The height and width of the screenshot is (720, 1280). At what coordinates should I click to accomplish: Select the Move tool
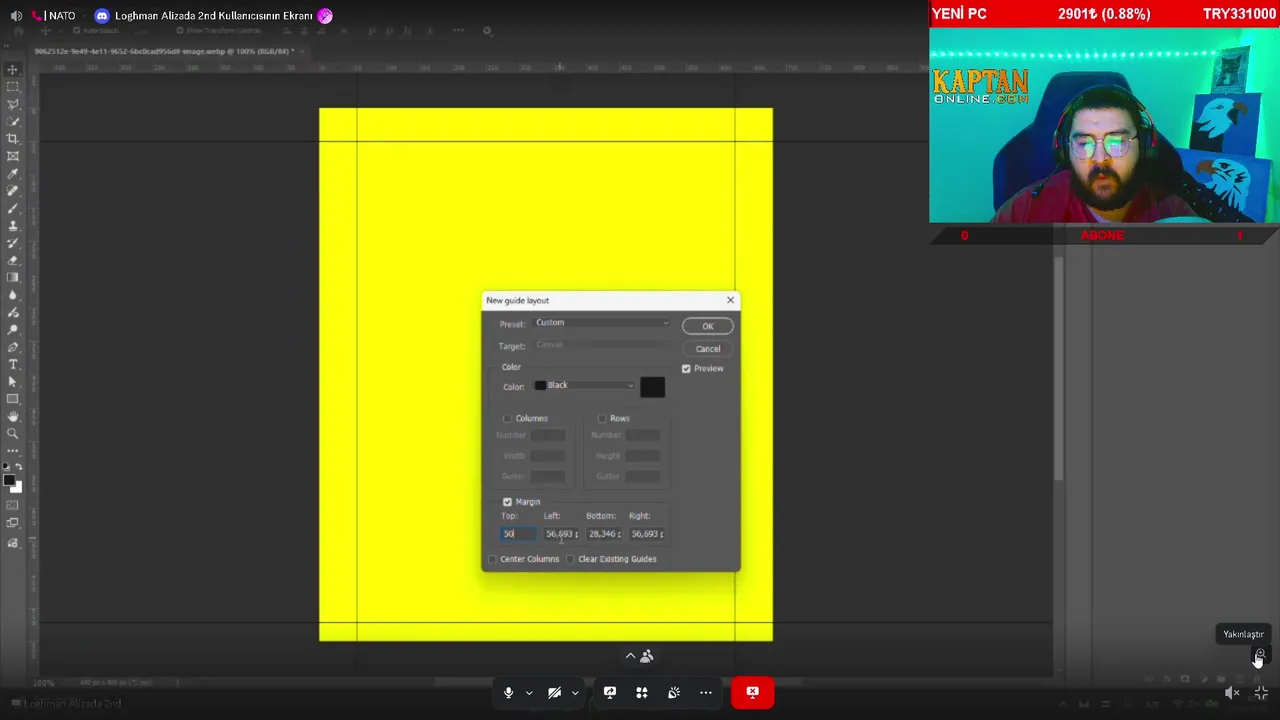click(13, 69)
